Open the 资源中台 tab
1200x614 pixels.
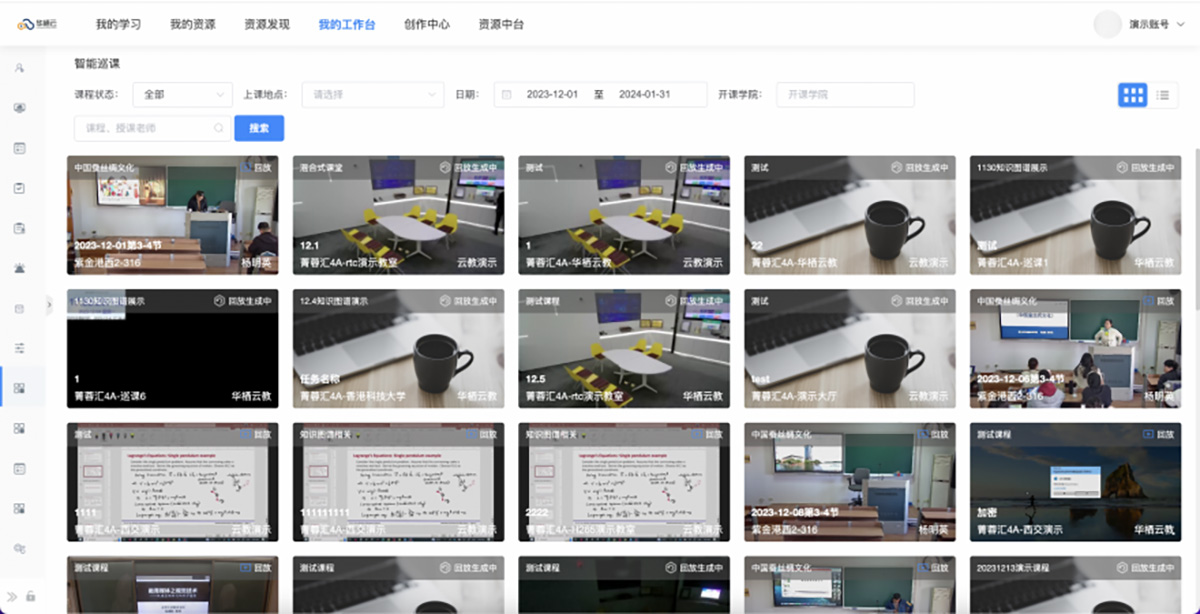click(x=500, y=24)
